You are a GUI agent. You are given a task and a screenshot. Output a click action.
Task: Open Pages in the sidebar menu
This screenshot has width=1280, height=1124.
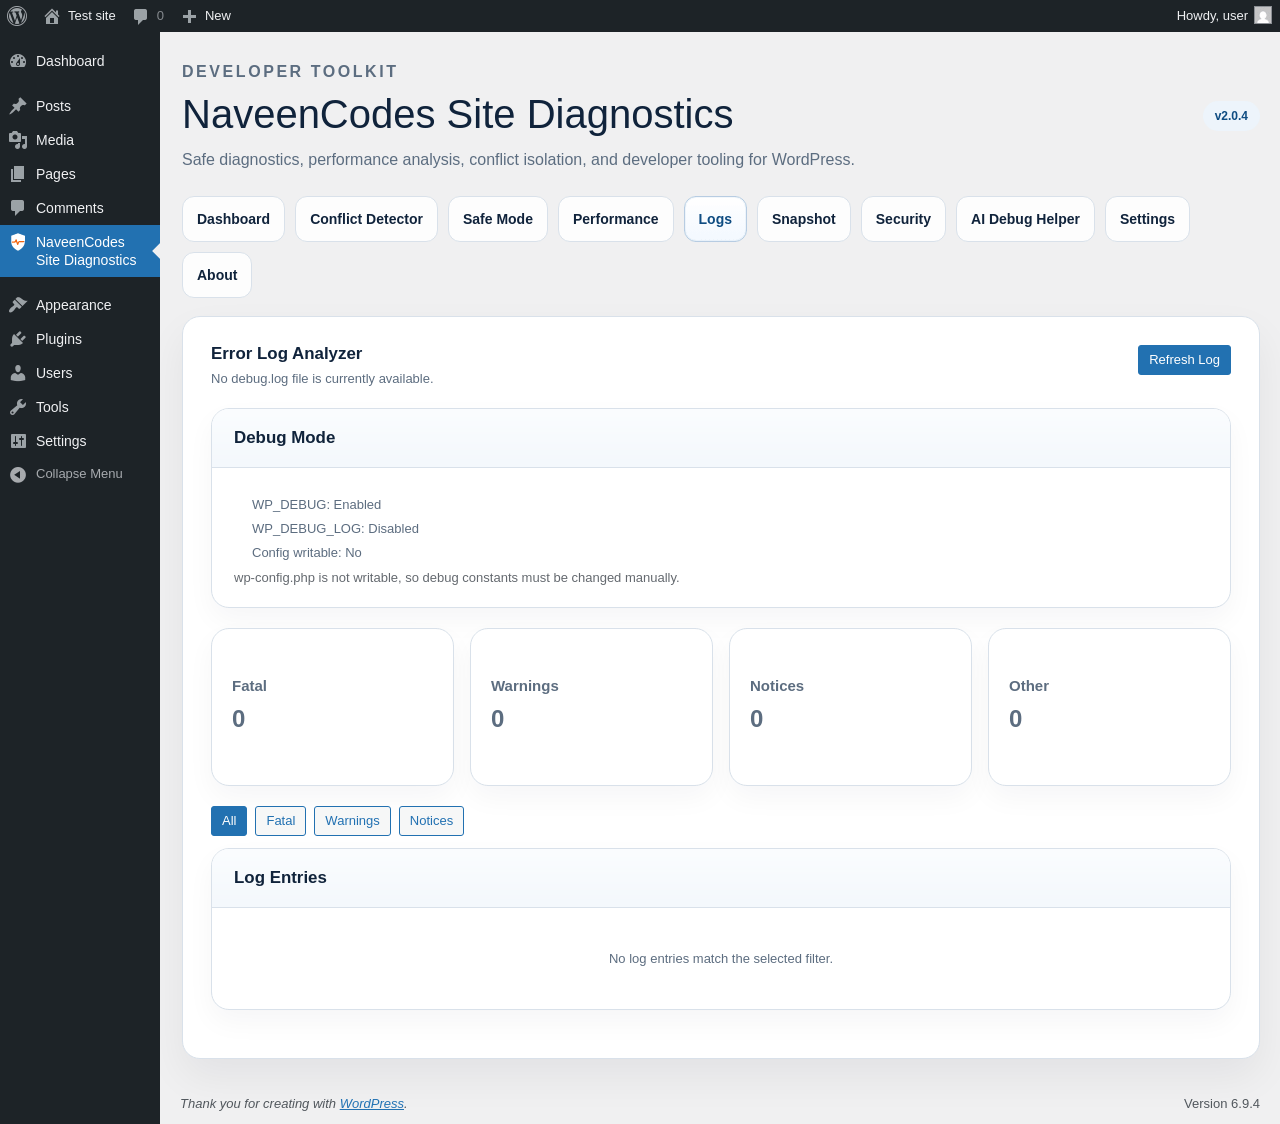click(80, 174)
